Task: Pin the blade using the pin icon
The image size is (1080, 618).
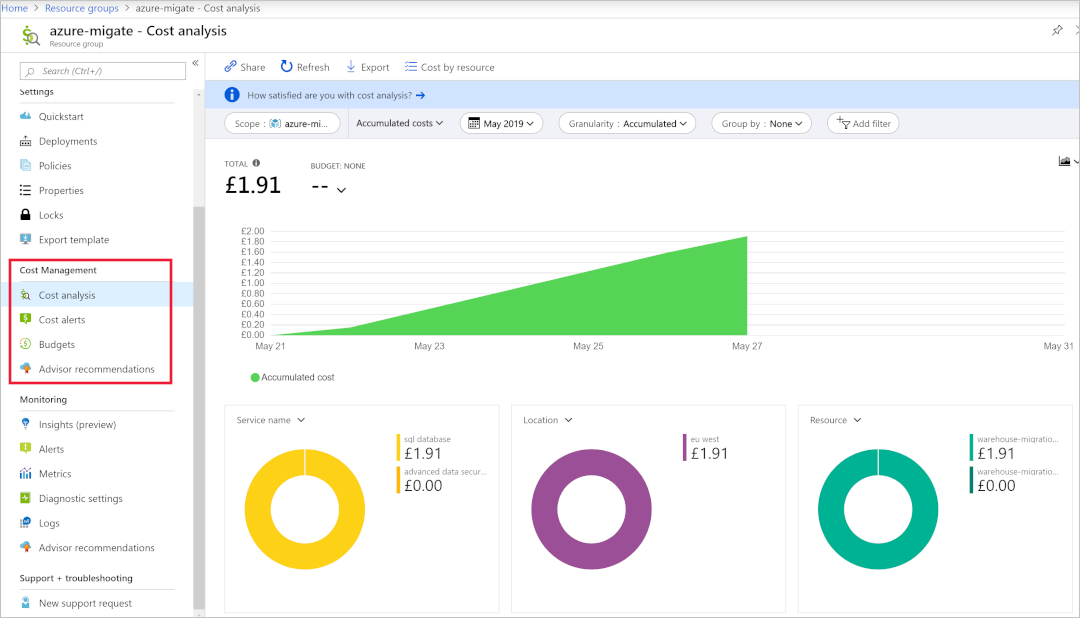Action: [1057, 31]
